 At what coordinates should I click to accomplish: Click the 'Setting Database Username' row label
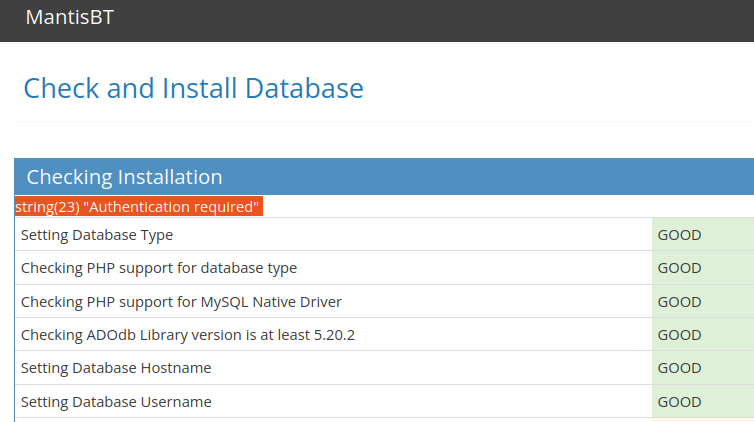[116, 401]
